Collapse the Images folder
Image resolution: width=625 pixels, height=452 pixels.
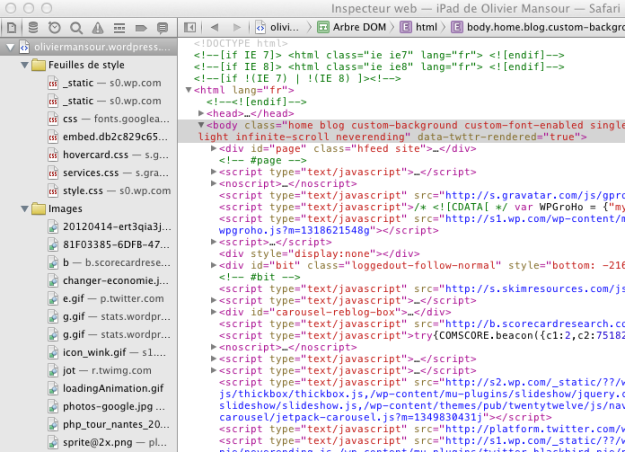tap(25, 208)
